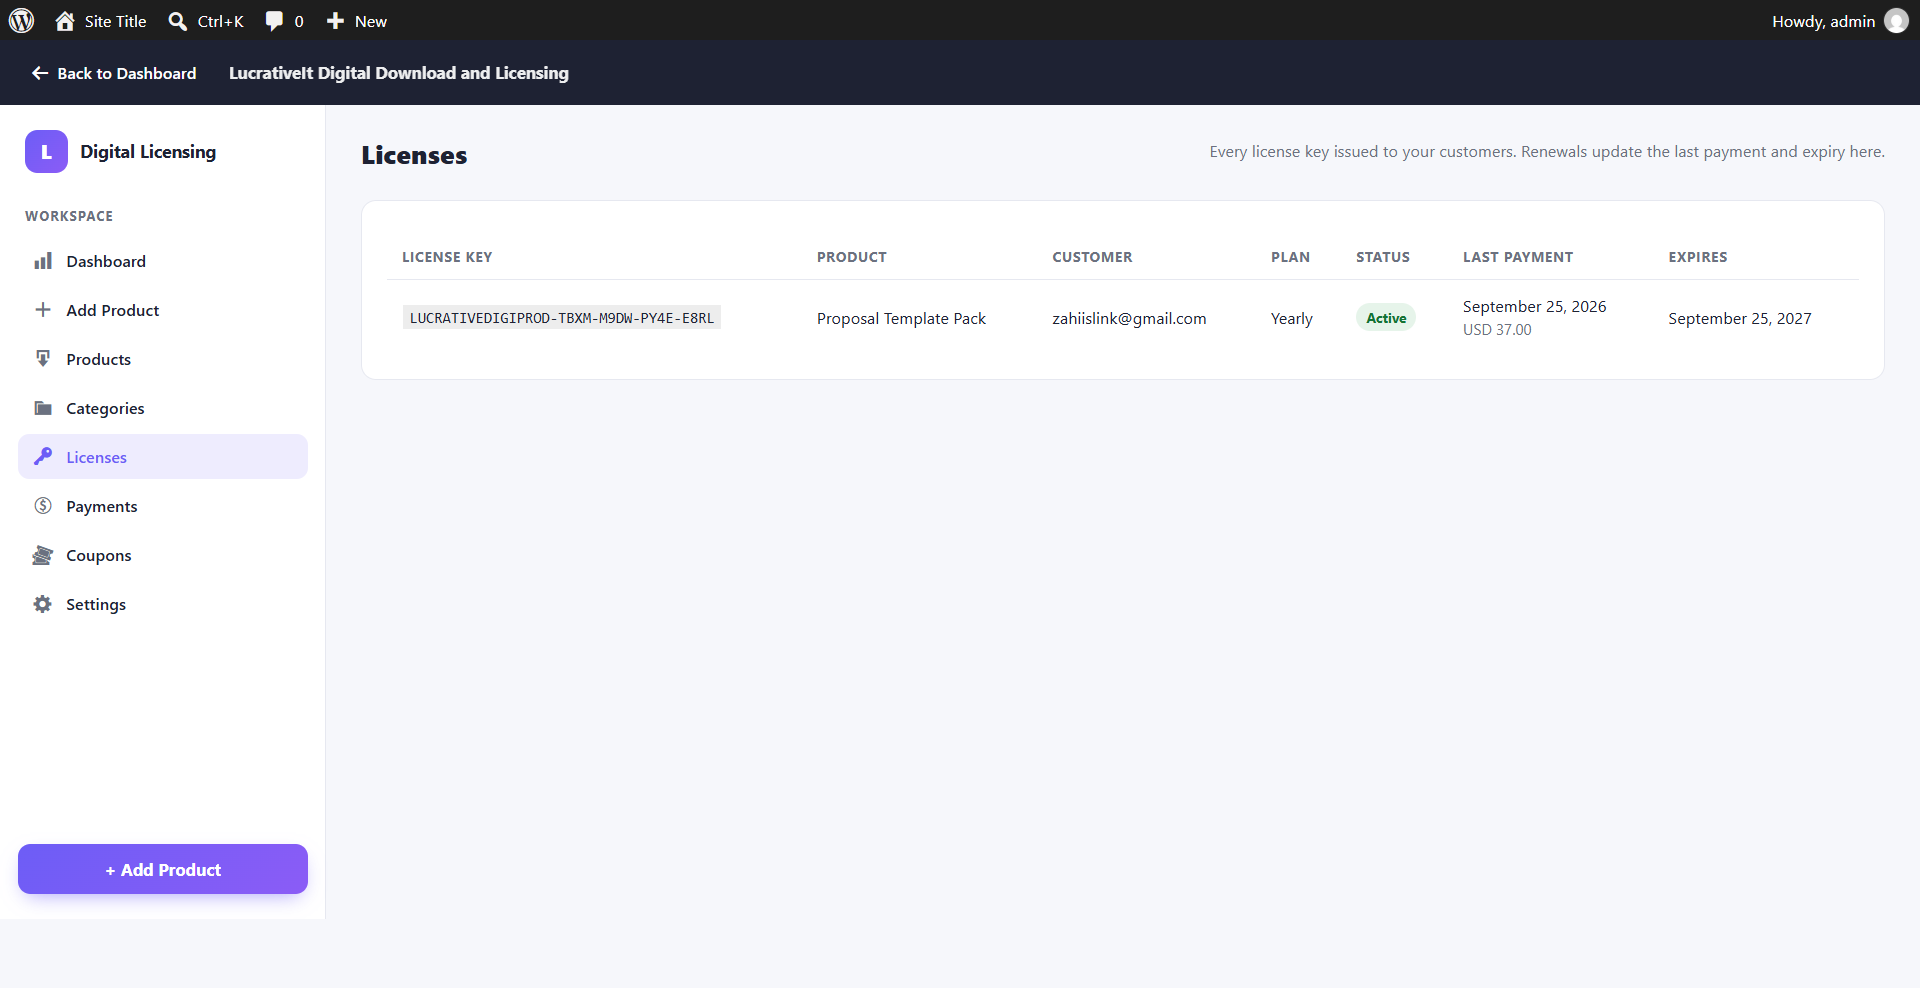Click the Licenses key icon

click(43, 457)
